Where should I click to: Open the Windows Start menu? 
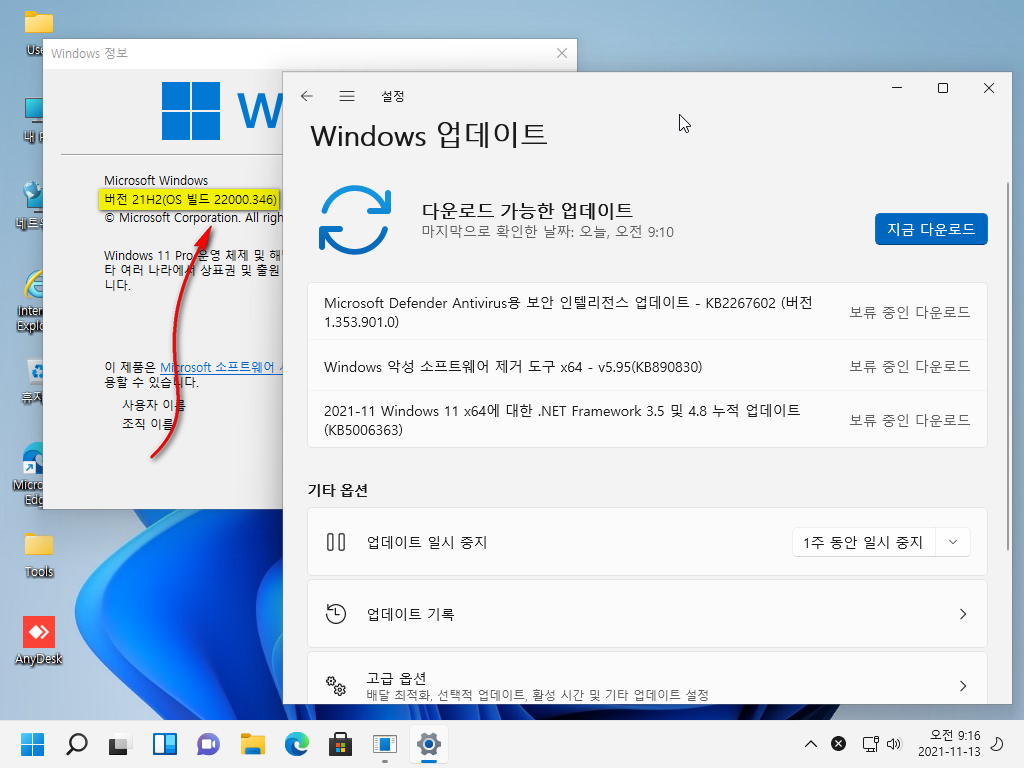32,744
